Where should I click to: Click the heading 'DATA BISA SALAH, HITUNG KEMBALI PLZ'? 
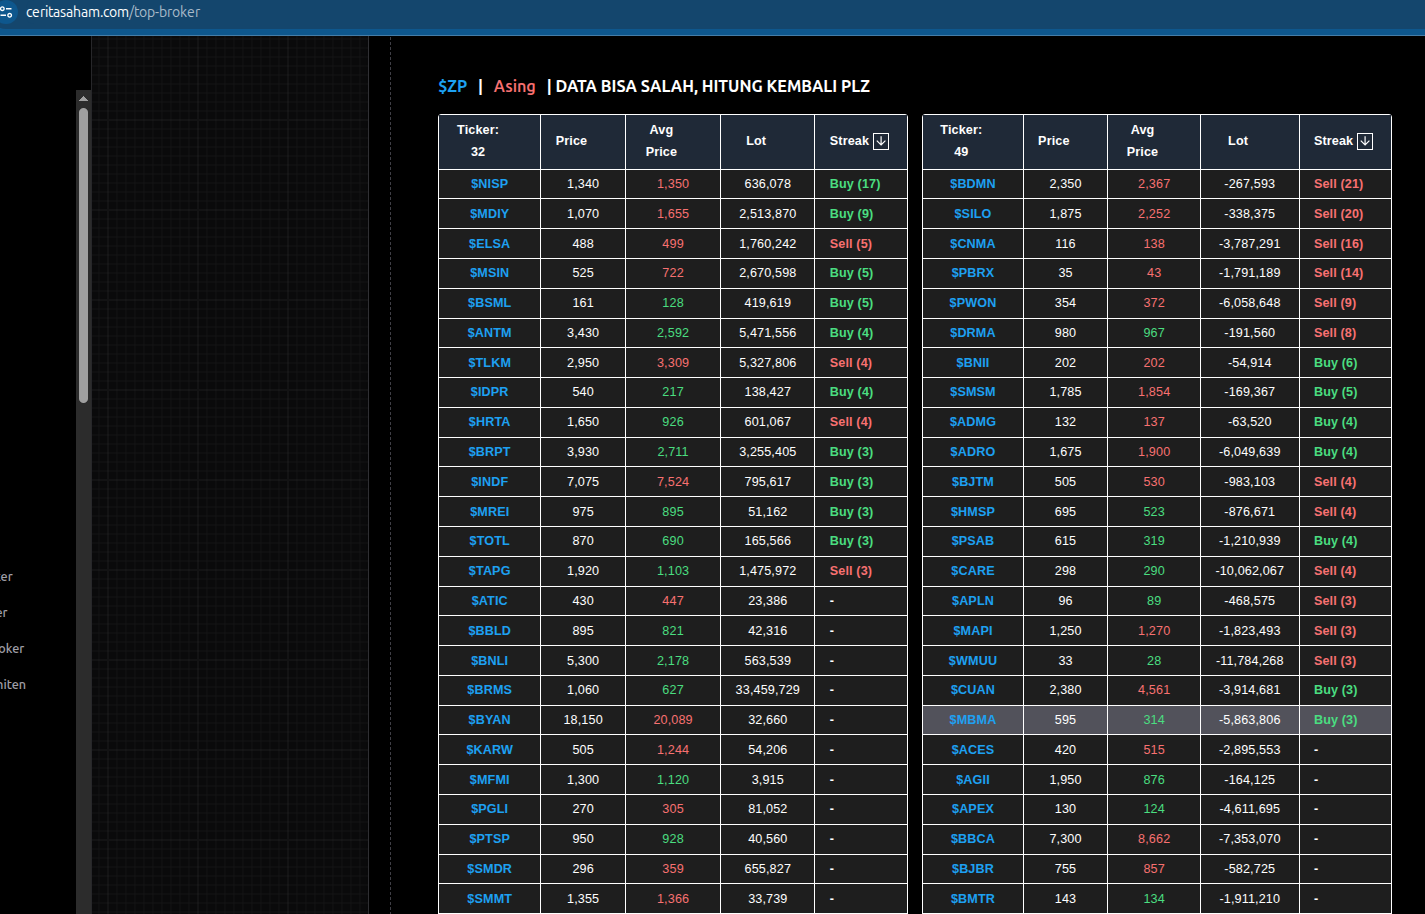(x=712, y=86)
